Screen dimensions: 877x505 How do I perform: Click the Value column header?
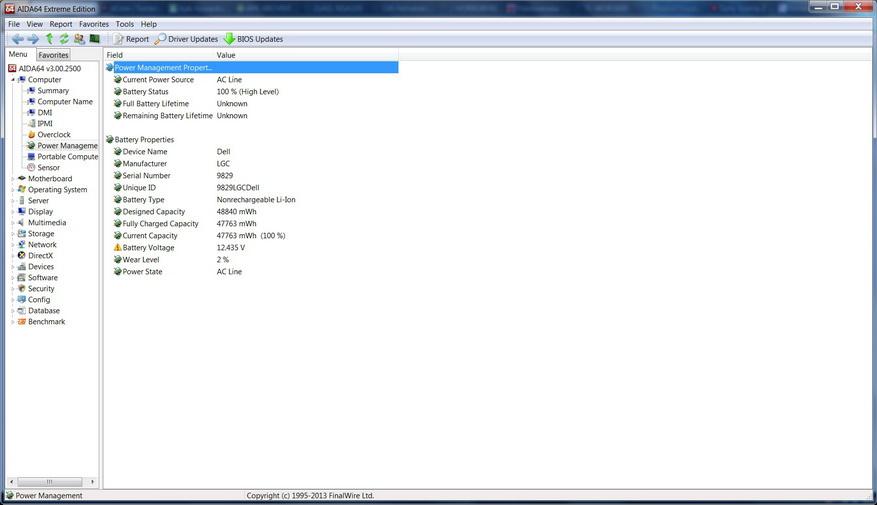click(307, 55)
